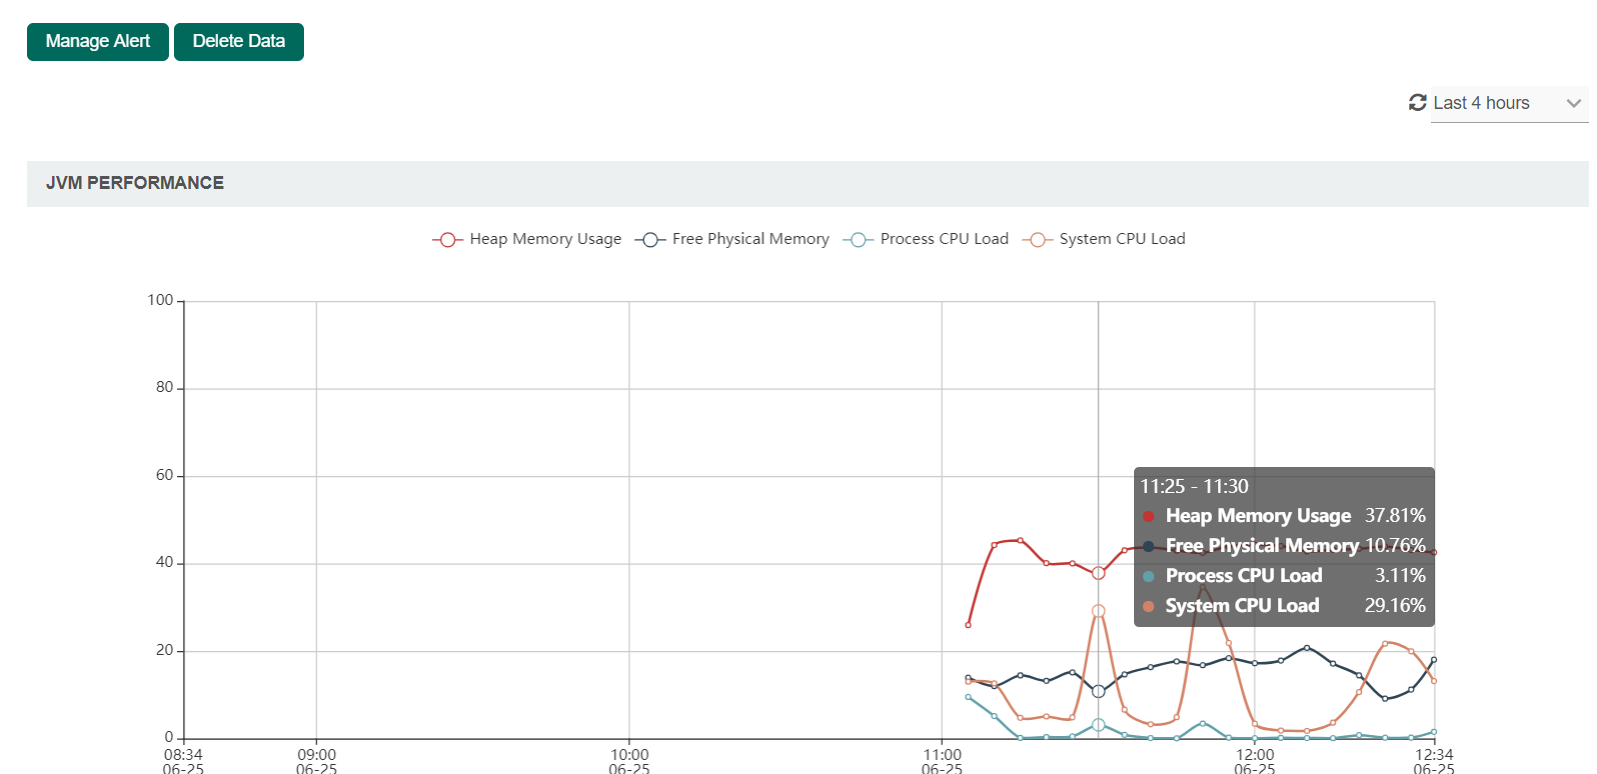The width and height of the screenshot is (1597, 774).
Task: Click the highlighted Heap Memory Usage point on the chart
Action: tap(1098, 573)
